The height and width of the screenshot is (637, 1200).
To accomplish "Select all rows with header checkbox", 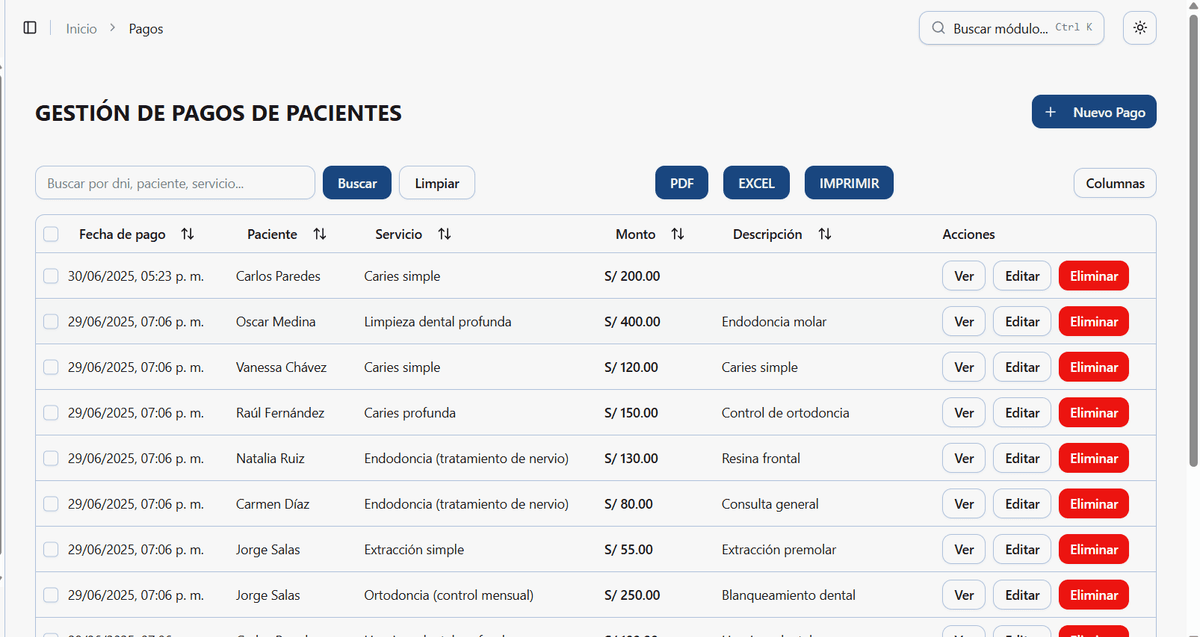I will point(51,233).
